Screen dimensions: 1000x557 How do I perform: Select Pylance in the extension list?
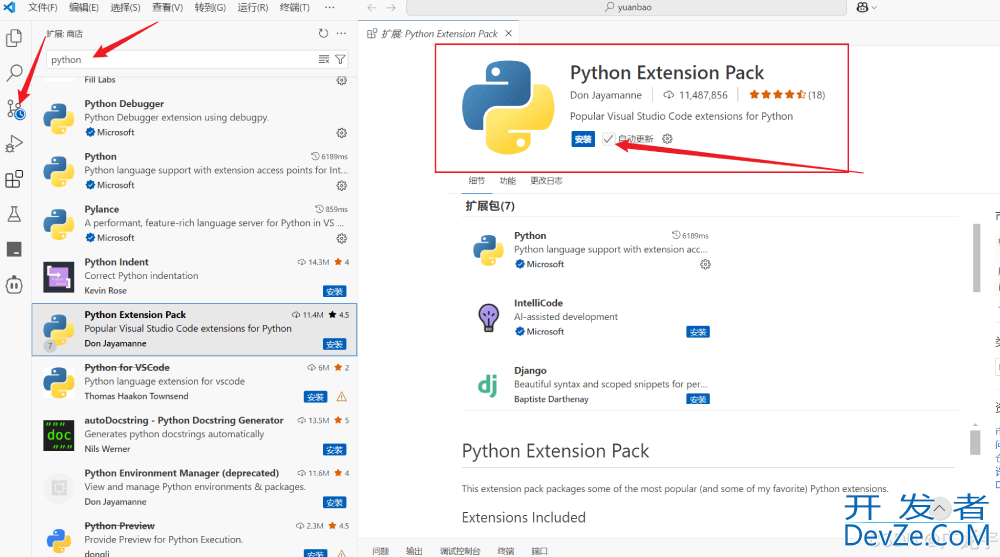coord(194,223)
